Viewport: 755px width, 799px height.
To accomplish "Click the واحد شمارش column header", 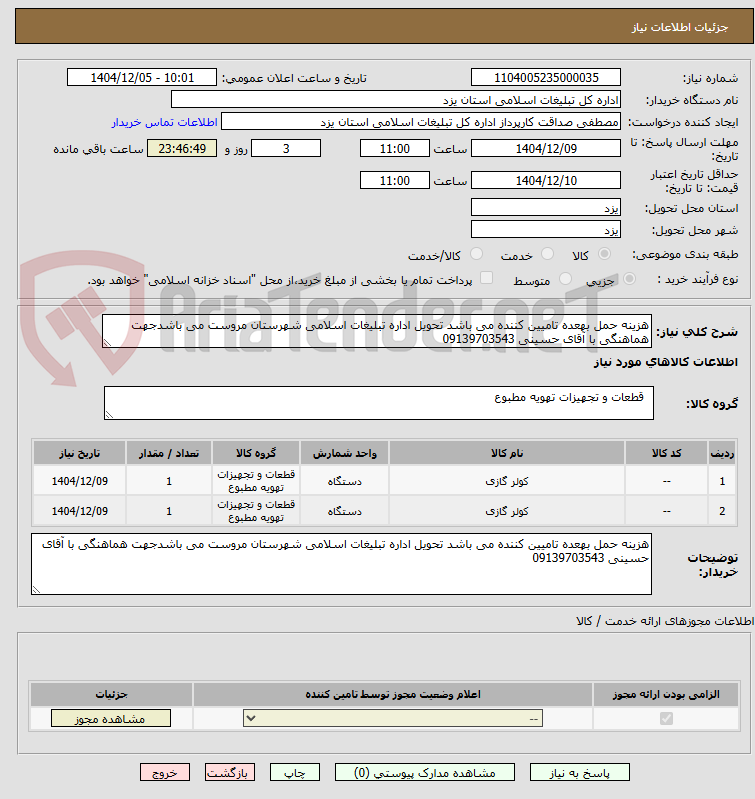I will click(x=345, y=454).
